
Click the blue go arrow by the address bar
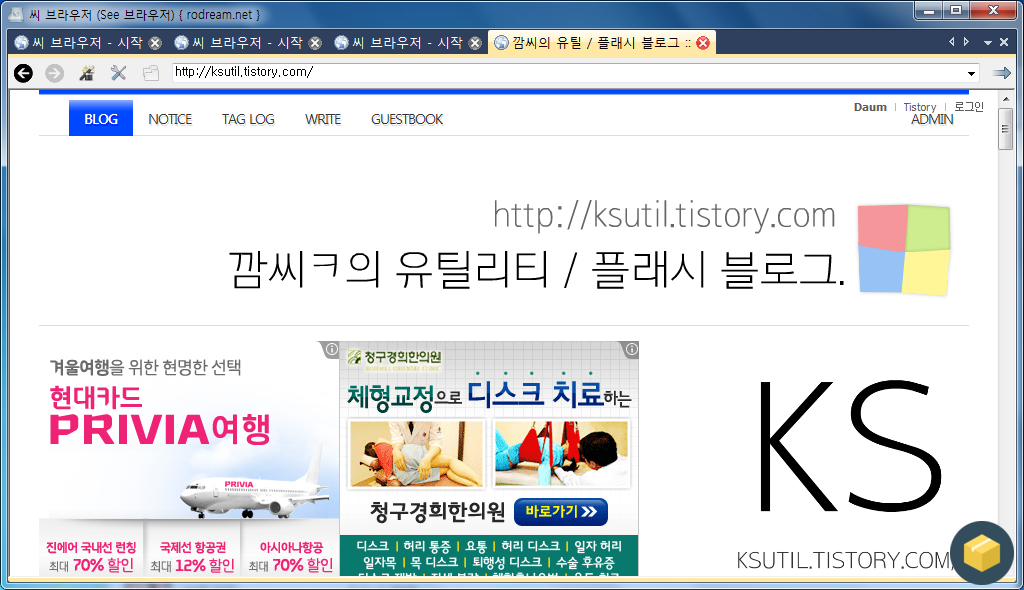[x=1002, y=73]
